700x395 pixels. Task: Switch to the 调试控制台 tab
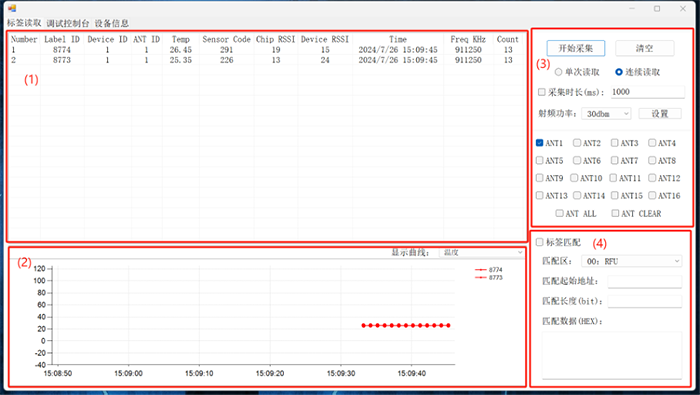68,23
